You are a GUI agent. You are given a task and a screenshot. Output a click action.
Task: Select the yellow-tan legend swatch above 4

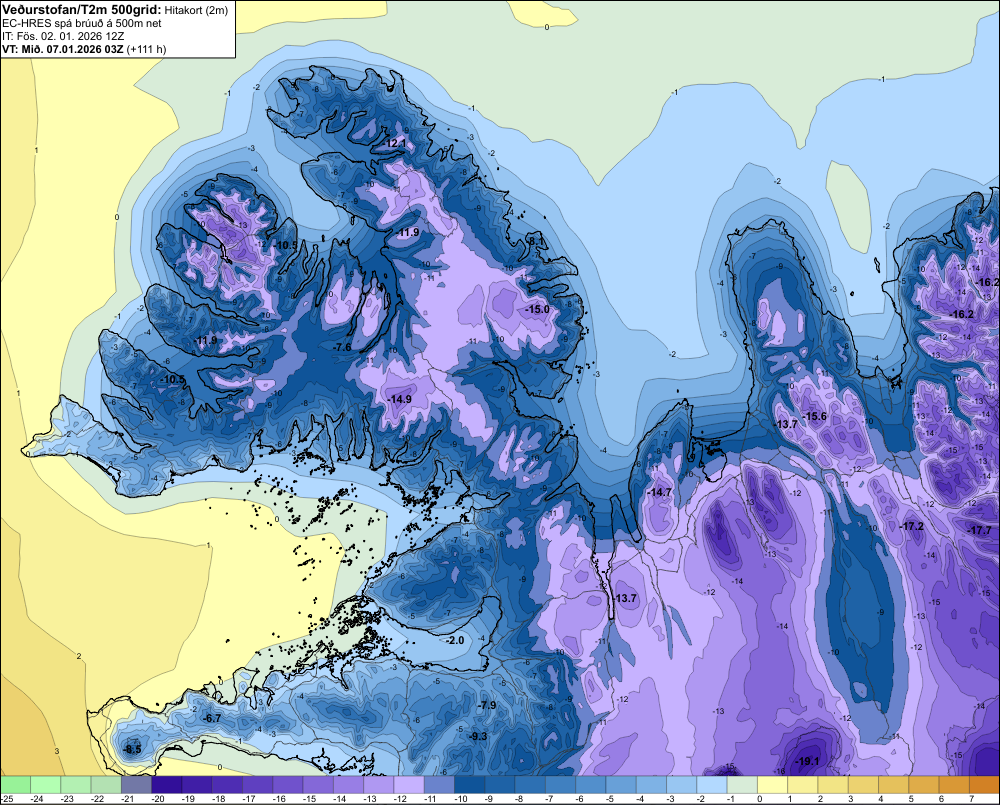[x=893, y=784]
